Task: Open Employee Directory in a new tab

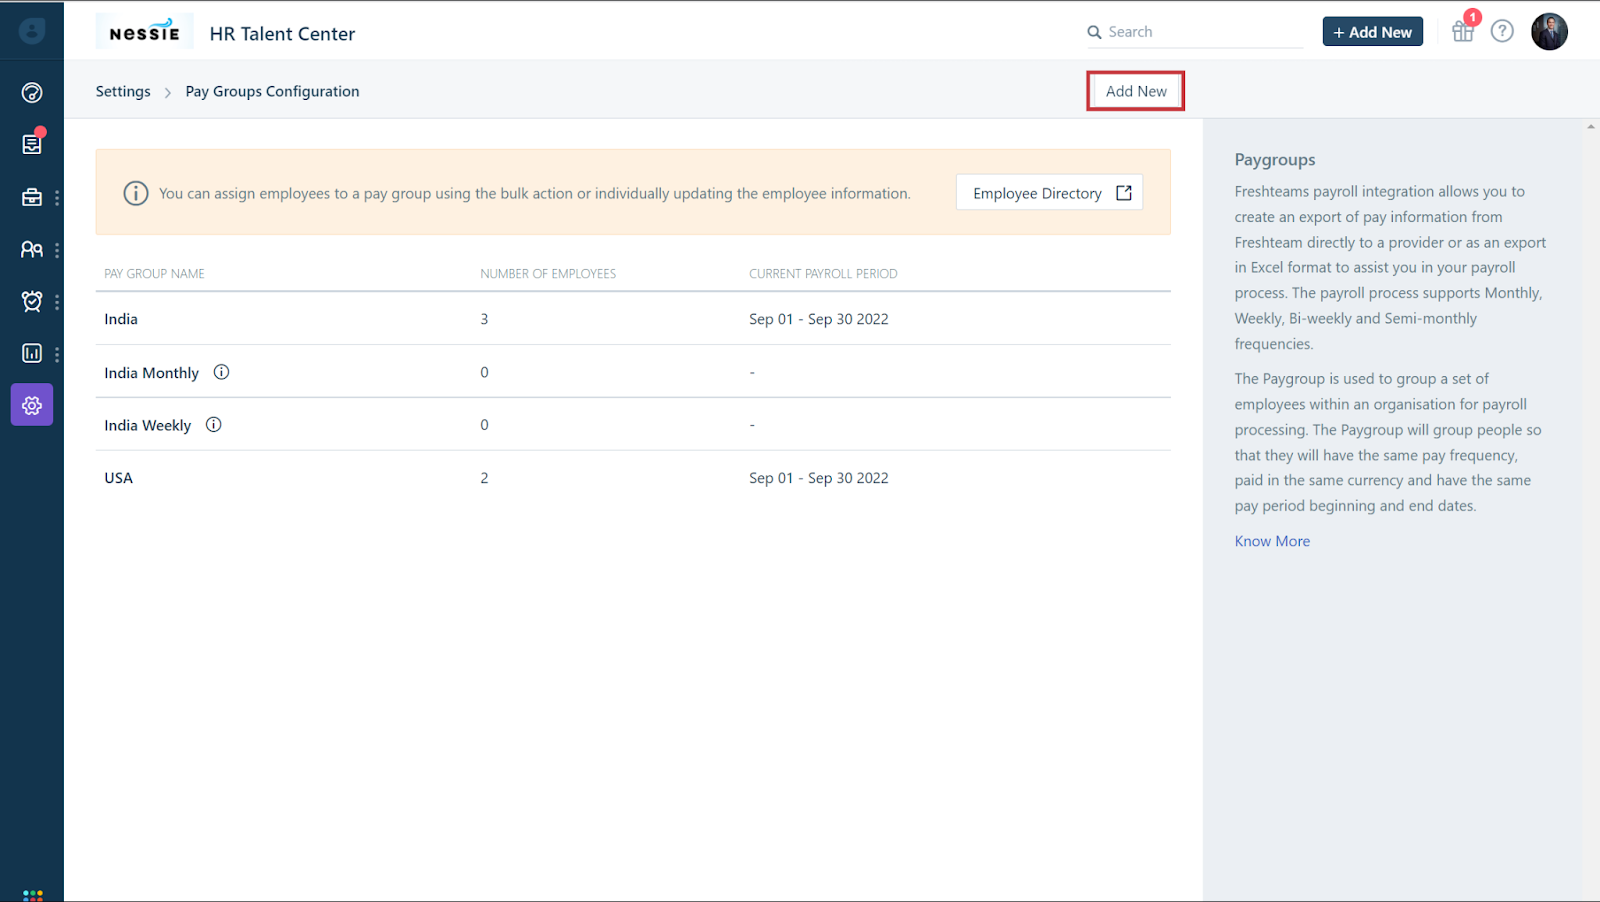Action: (x=1048, y=192)
